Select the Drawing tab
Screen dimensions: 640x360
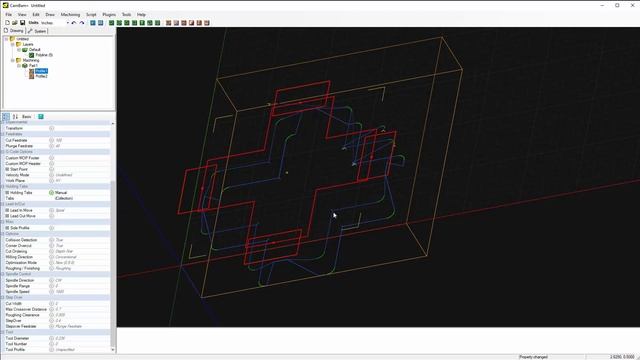[x=14, y=31]
